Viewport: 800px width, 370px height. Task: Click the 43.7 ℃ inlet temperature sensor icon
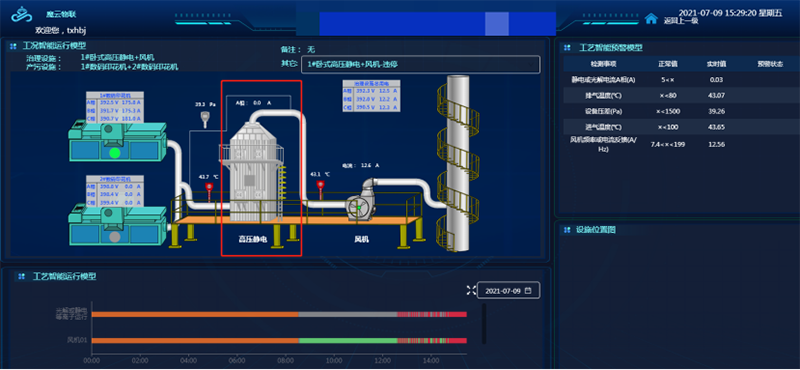click(209, 190)
